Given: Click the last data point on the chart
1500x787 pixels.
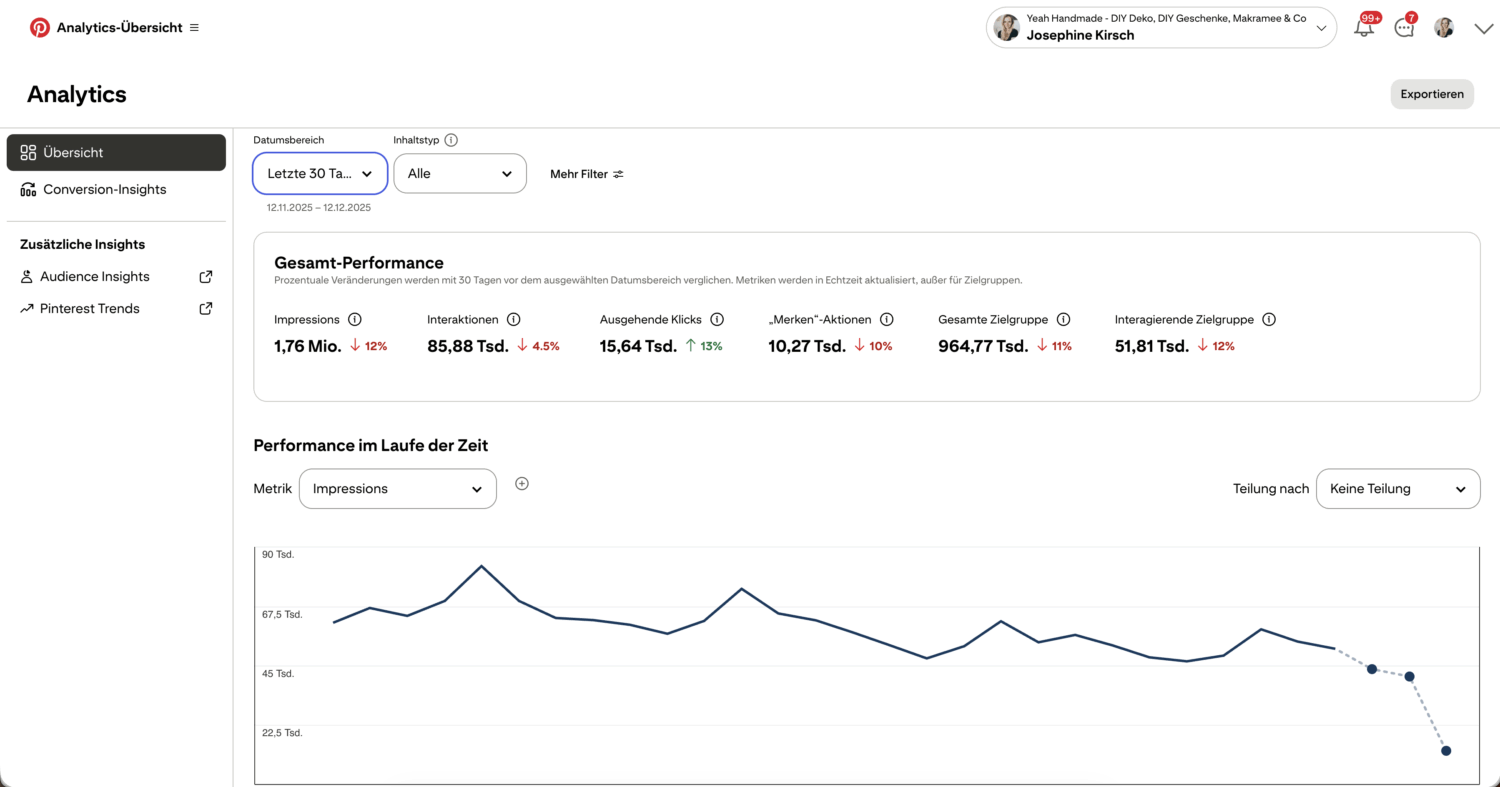Looking at the screenshot, I should 1446,751.
